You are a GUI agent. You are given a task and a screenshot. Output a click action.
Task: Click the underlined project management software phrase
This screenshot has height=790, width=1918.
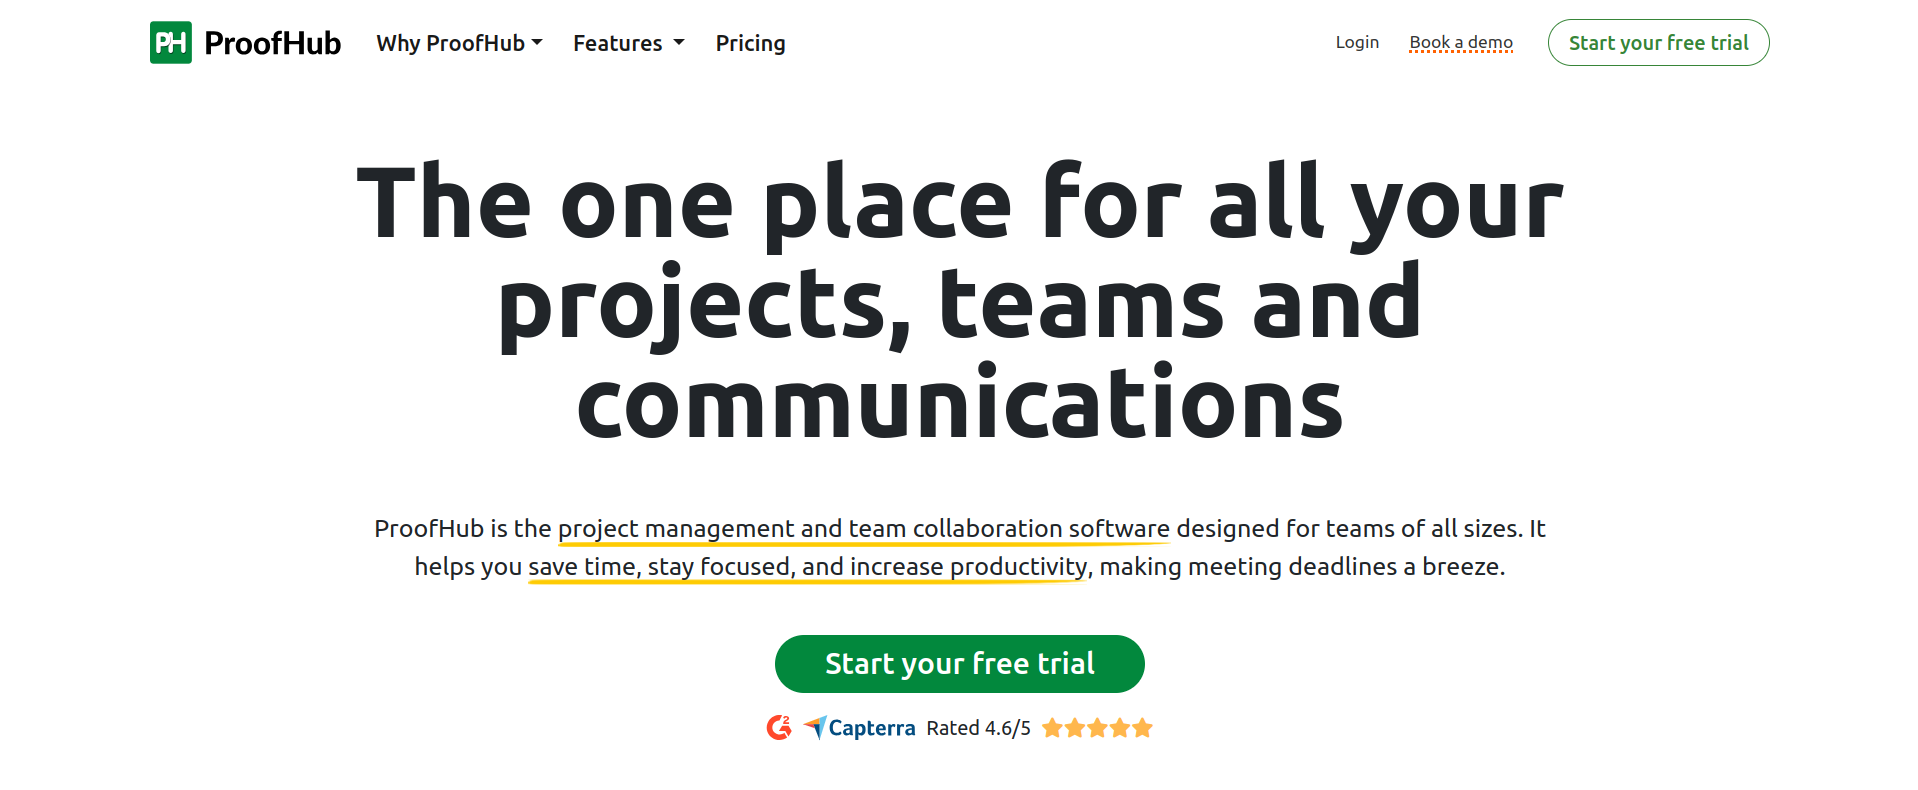[x=864, y=529]
